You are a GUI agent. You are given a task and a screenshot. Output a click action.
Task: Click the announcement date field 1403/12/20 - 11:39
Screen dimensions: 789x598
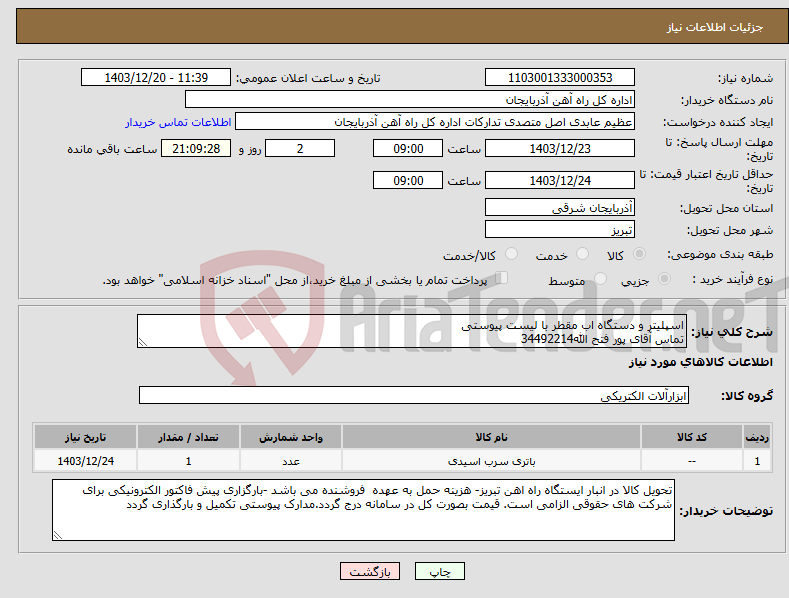point(156,78)
